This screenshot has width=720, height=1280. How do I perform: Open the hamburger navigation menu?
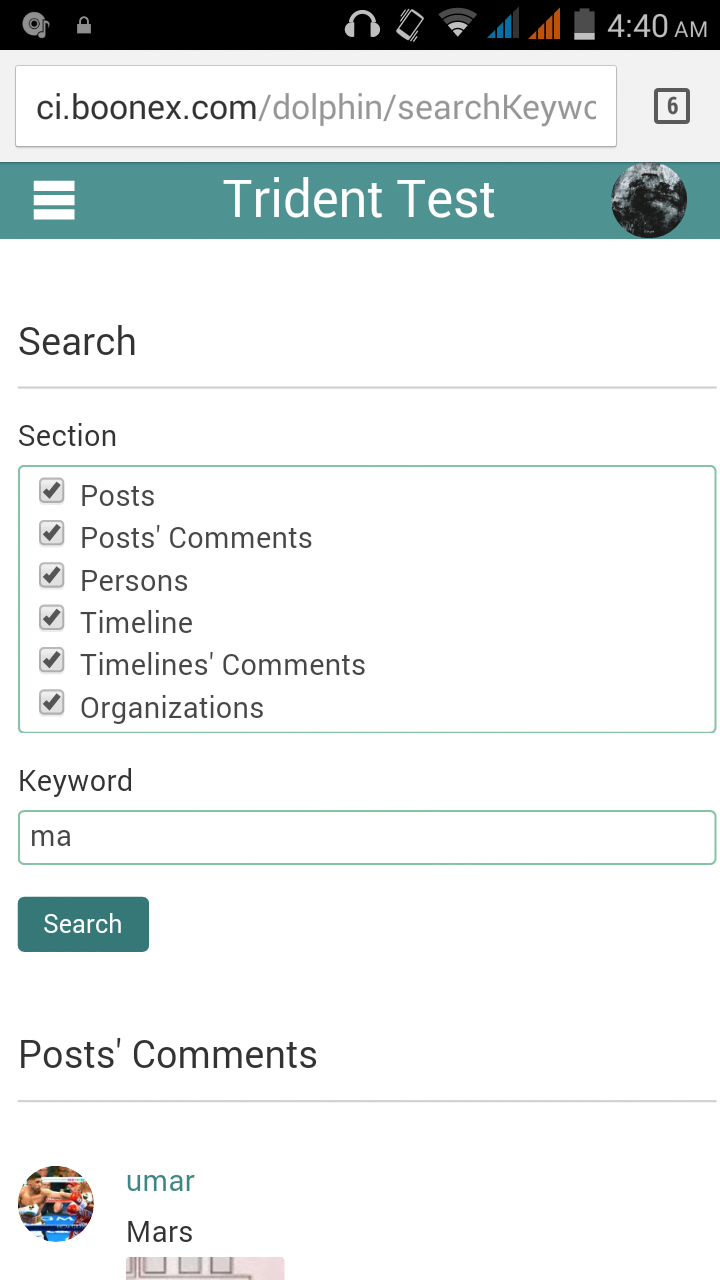(x=54, y=200)
